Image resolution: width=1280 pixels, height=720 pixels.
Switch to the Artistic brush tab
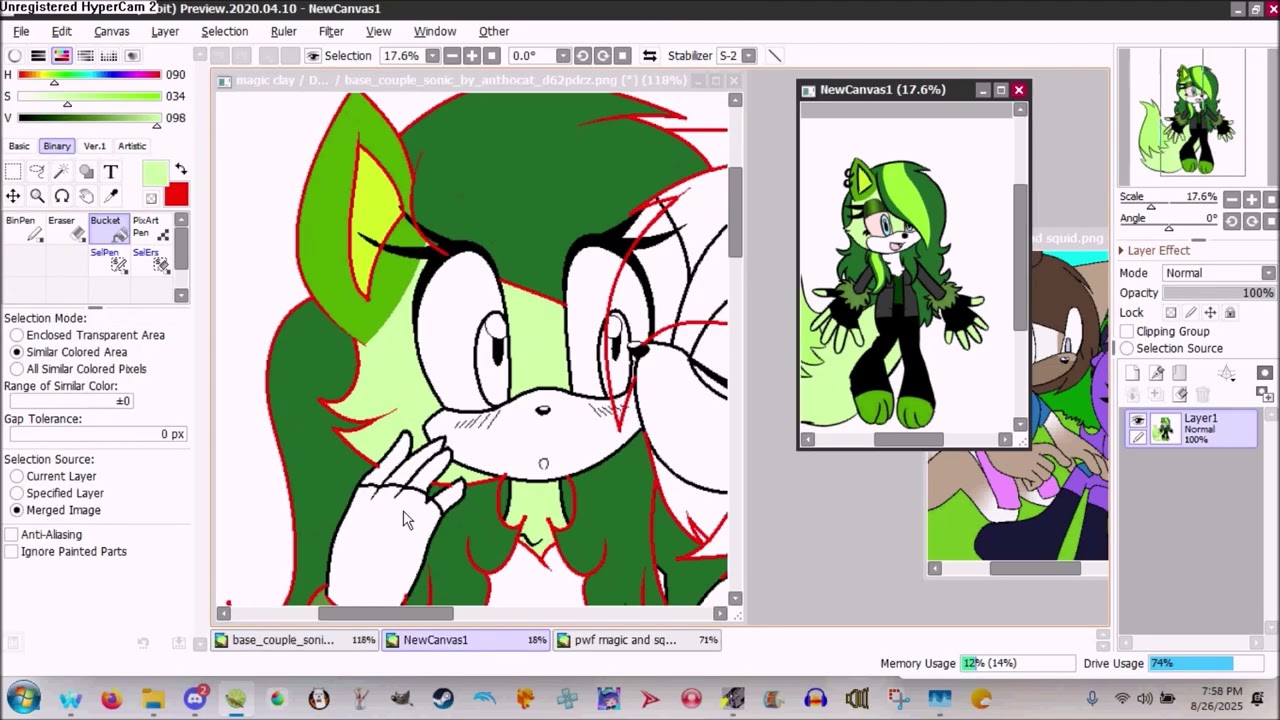pyautogui.click(x=132, y=146)
